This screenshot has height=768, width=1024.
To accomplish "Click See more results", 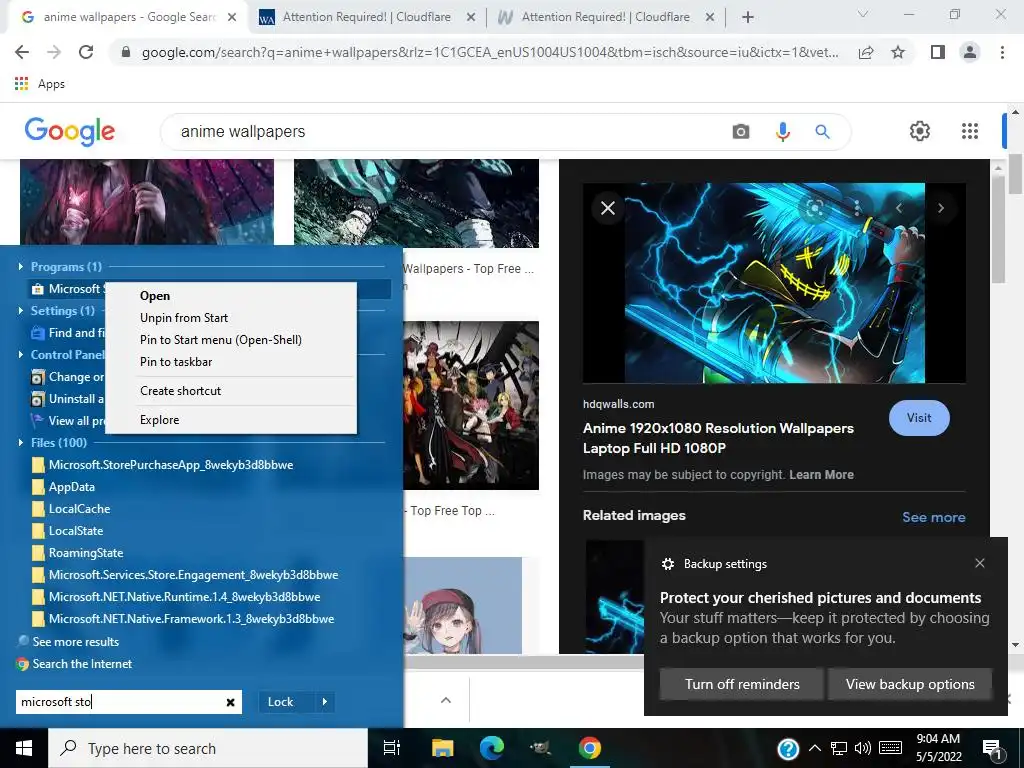I will [x=76, y=642].
